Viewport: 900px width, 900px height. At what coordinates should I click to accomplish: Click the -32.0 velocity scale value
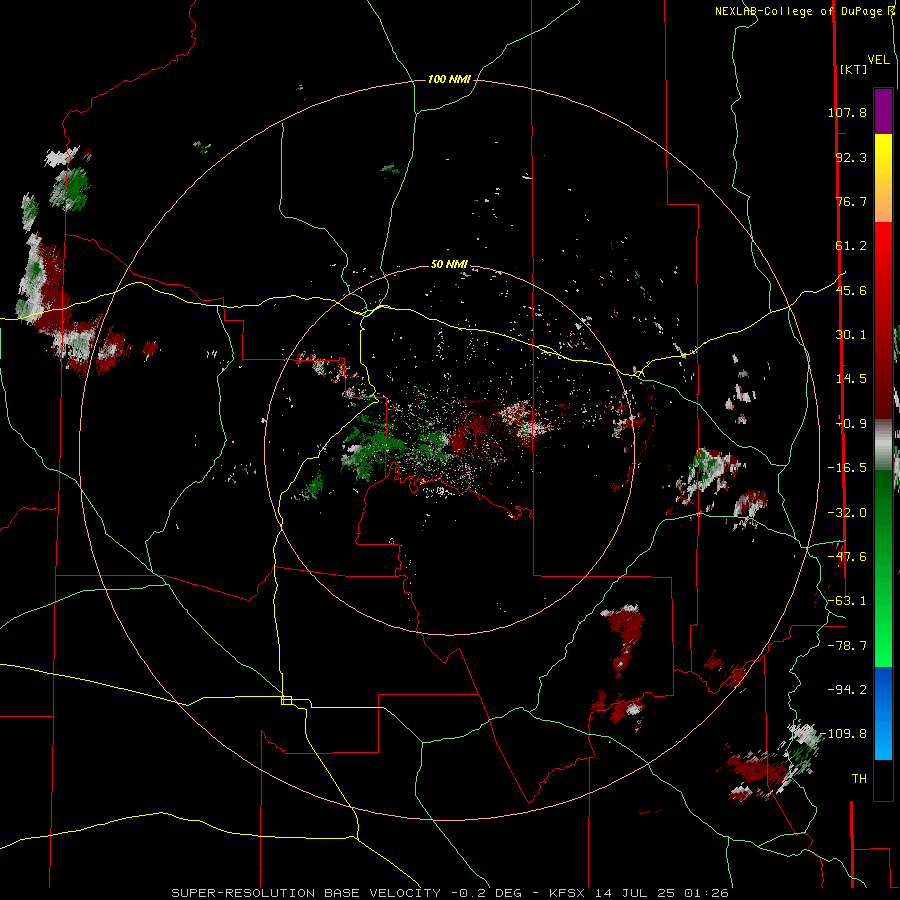click(x=847, y=513)
